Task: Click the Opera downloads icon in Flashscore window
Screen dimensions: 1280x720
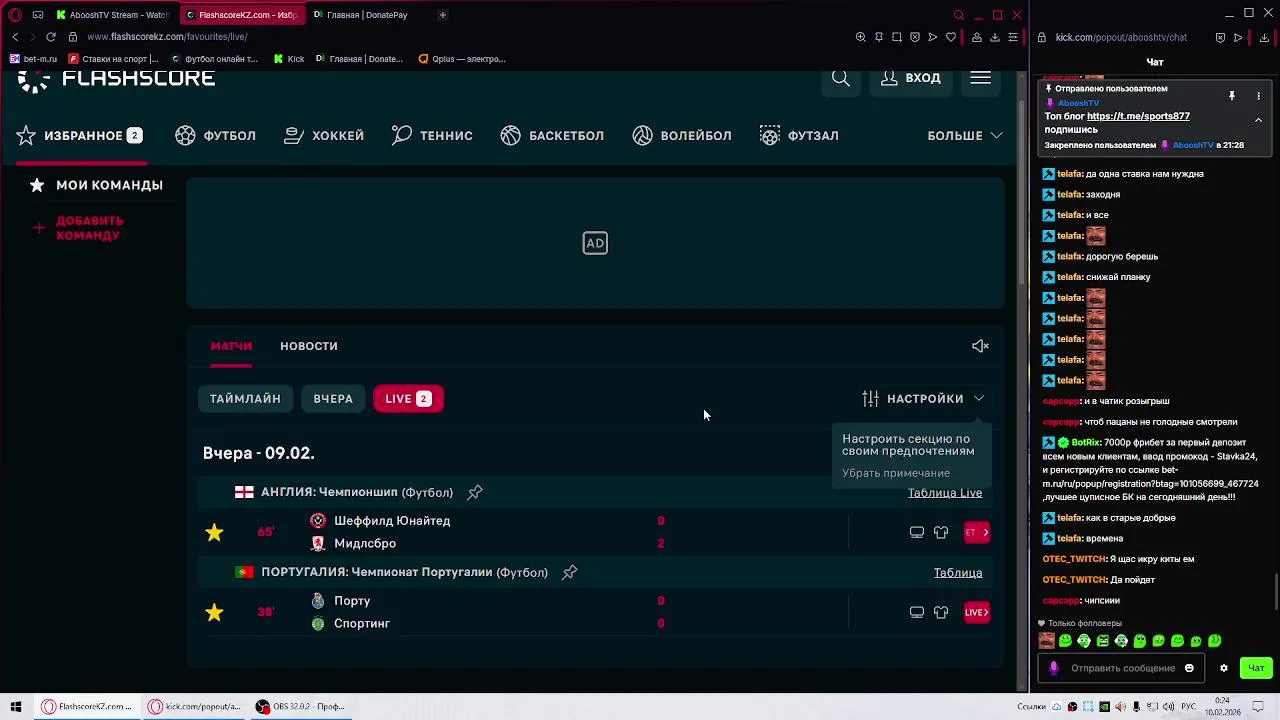Action: pyautogui.click(x=995, y=37)
